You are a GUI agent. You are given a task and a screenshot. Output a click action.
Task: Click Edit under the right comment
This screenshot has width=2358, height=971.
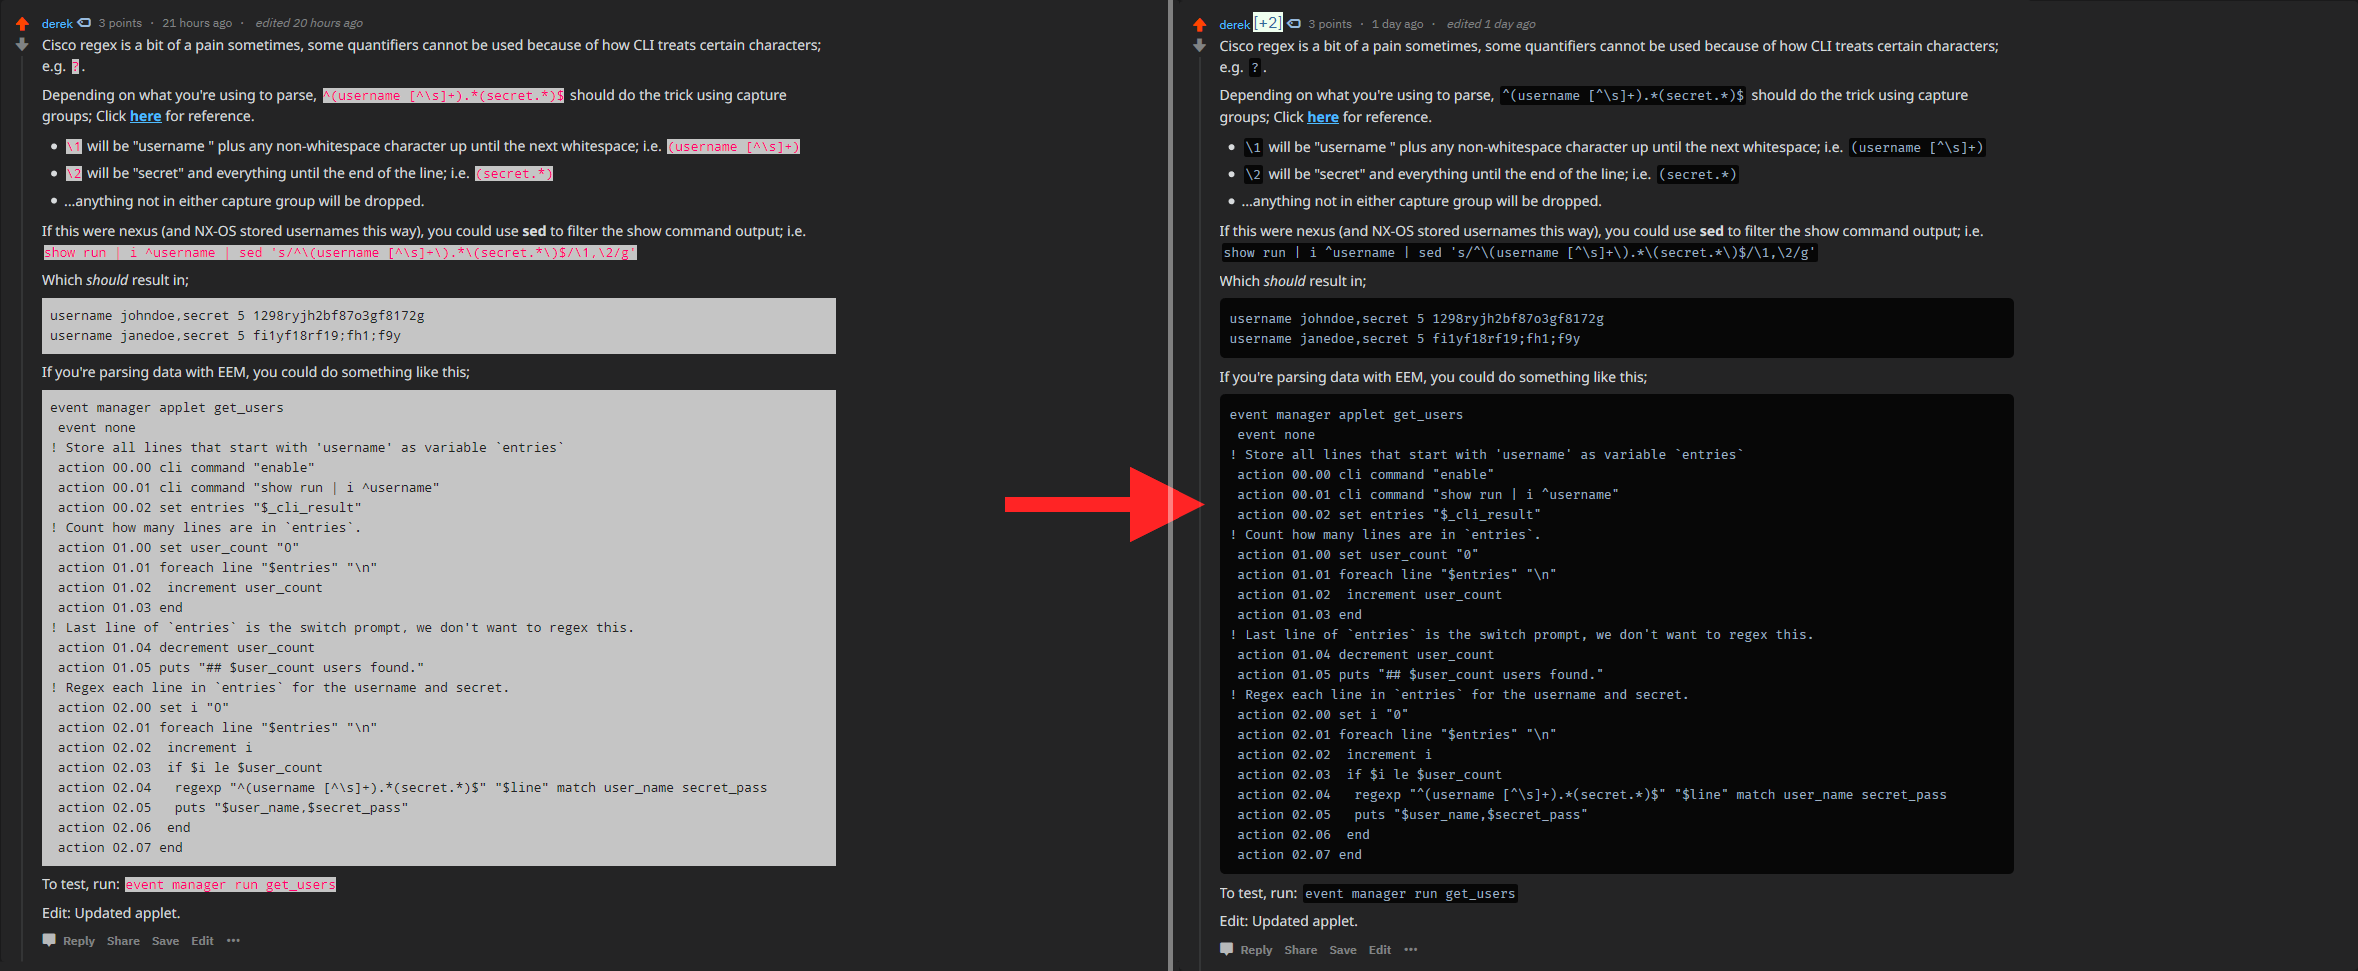[x=1380, y=950]
